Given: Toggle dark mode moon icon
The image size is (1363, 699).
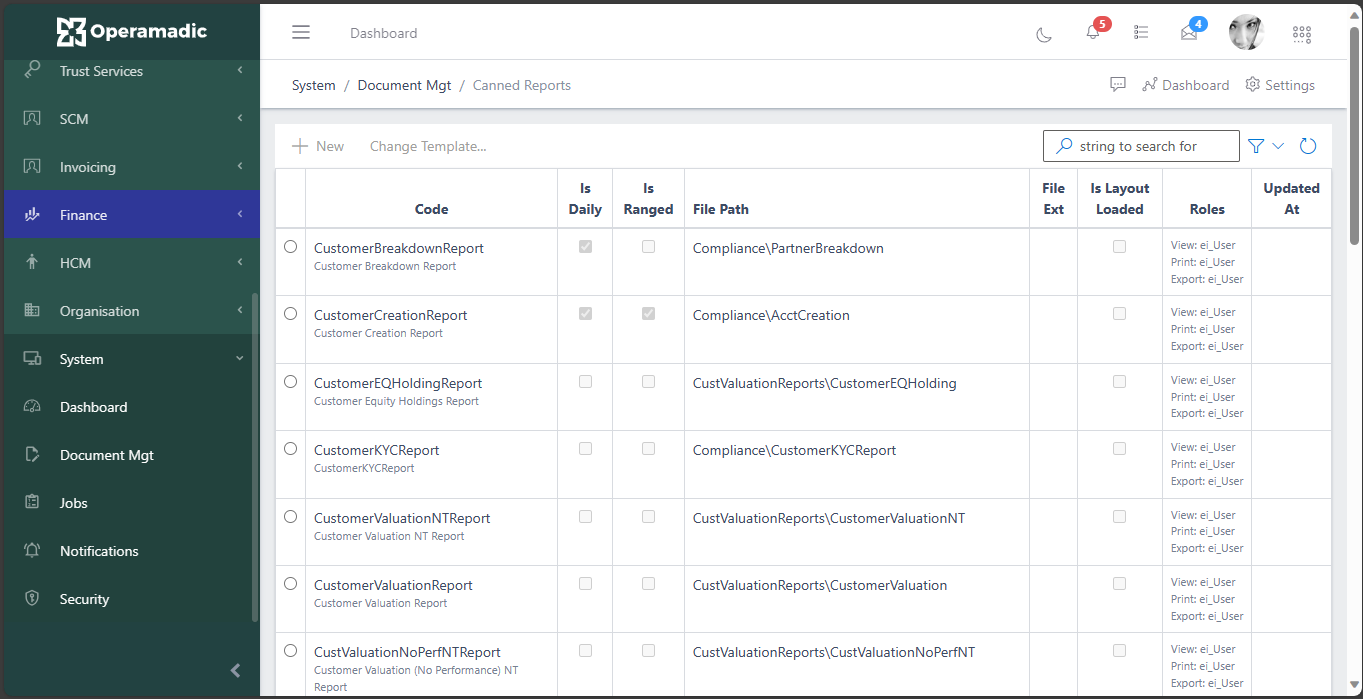Looking at the screenshot, I should [x=1043, y=34].
